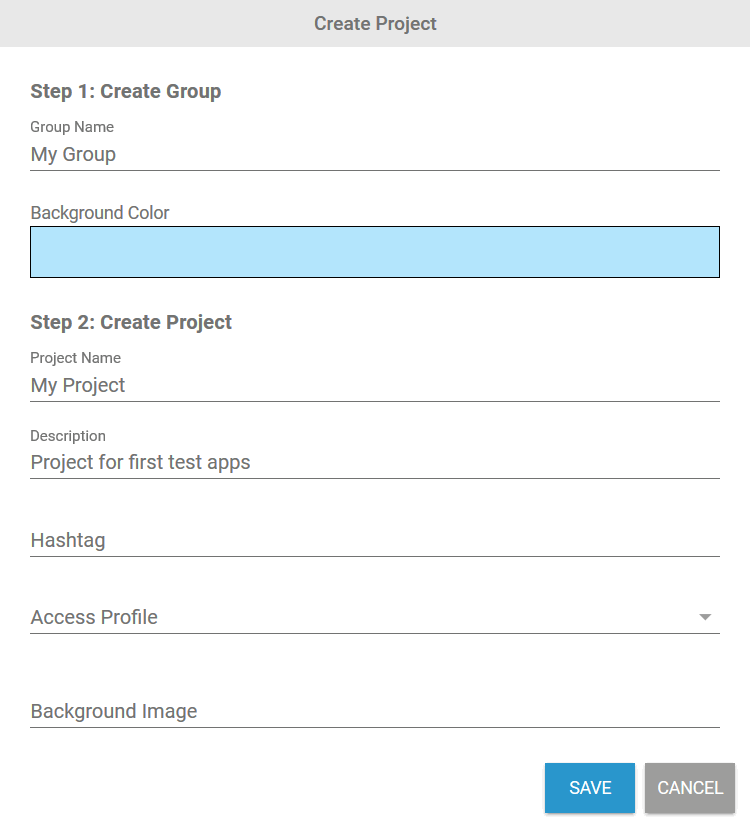Click the 'My Project' text value
750x823 pixels.
point(78,386)
